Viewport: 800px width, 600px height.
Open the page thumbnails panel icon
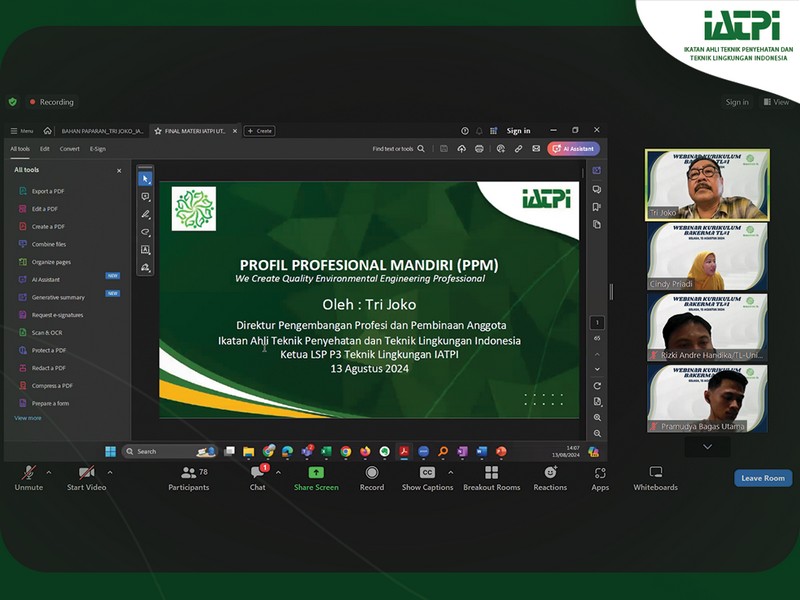click(596, 224)
